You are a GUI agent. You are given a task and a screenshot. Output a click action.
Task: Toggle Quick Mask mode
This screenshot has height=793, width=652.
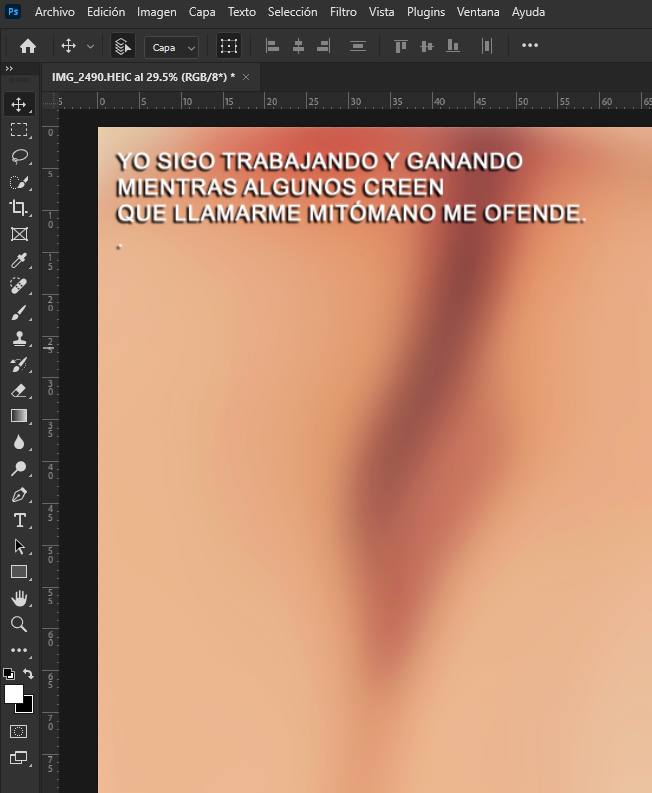pyautogui.click(x=19, y=731)
